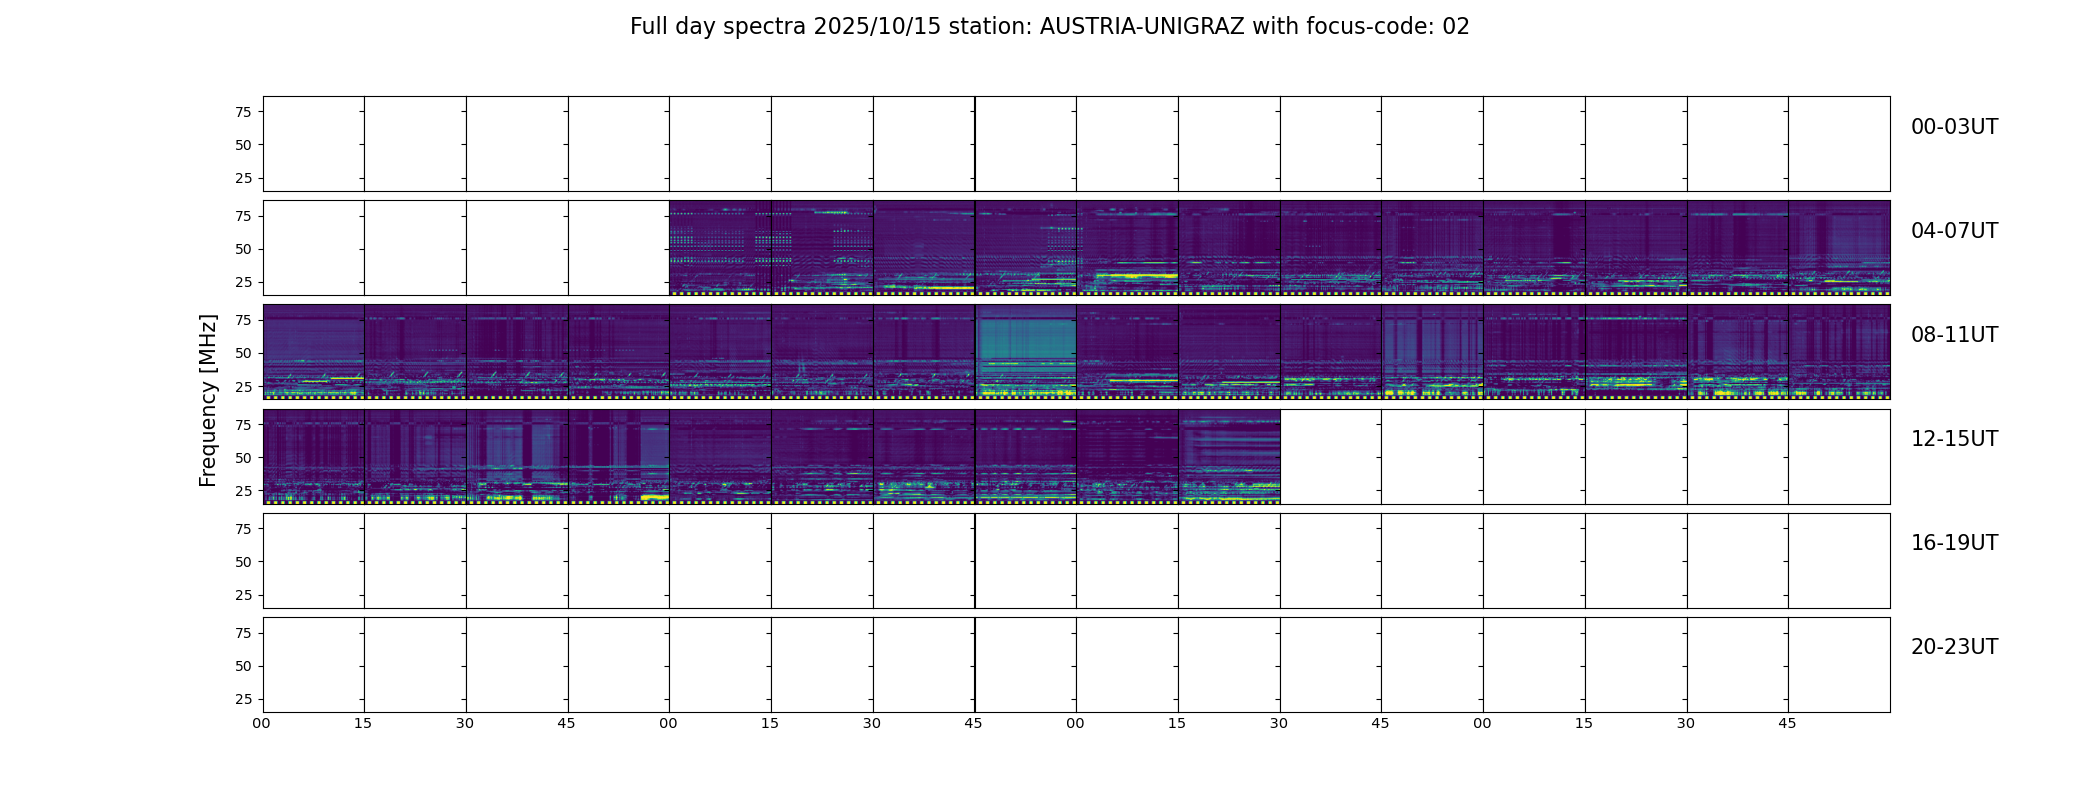Select the '04-07UT' row label
Screen dimensions: 2100x800
click(1954, 231)
